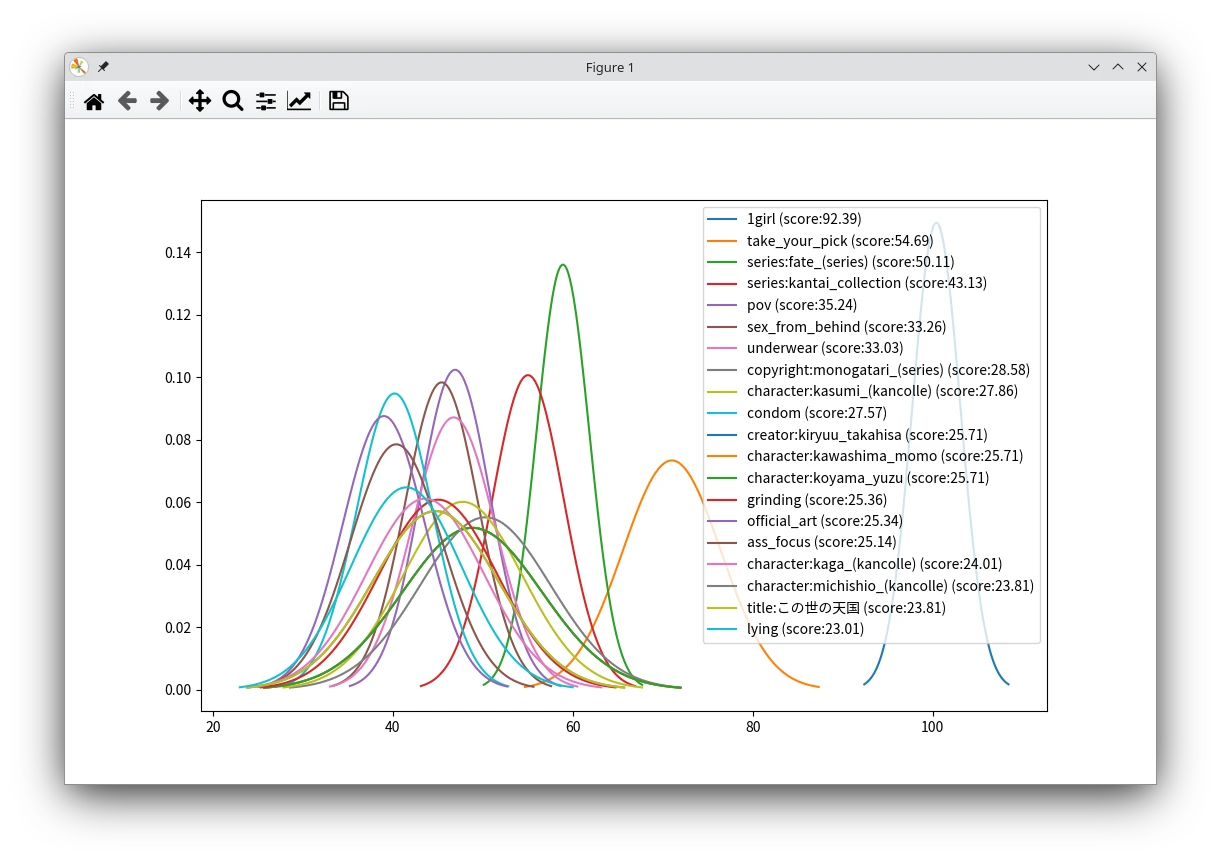Maximize window using the up chevron
This screenshot has width=1221, height=861.
point(1118,67)
